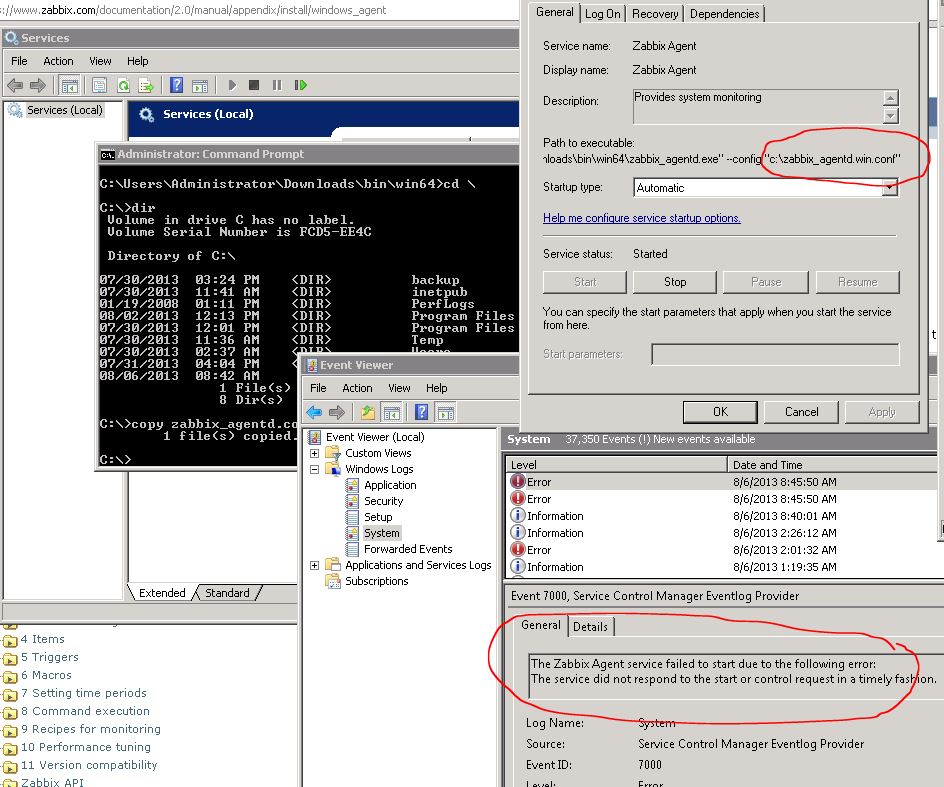Viewport: 944px width, 787px height.
Task: Click Event Viewer window title icon
Action: pos(312,366)
